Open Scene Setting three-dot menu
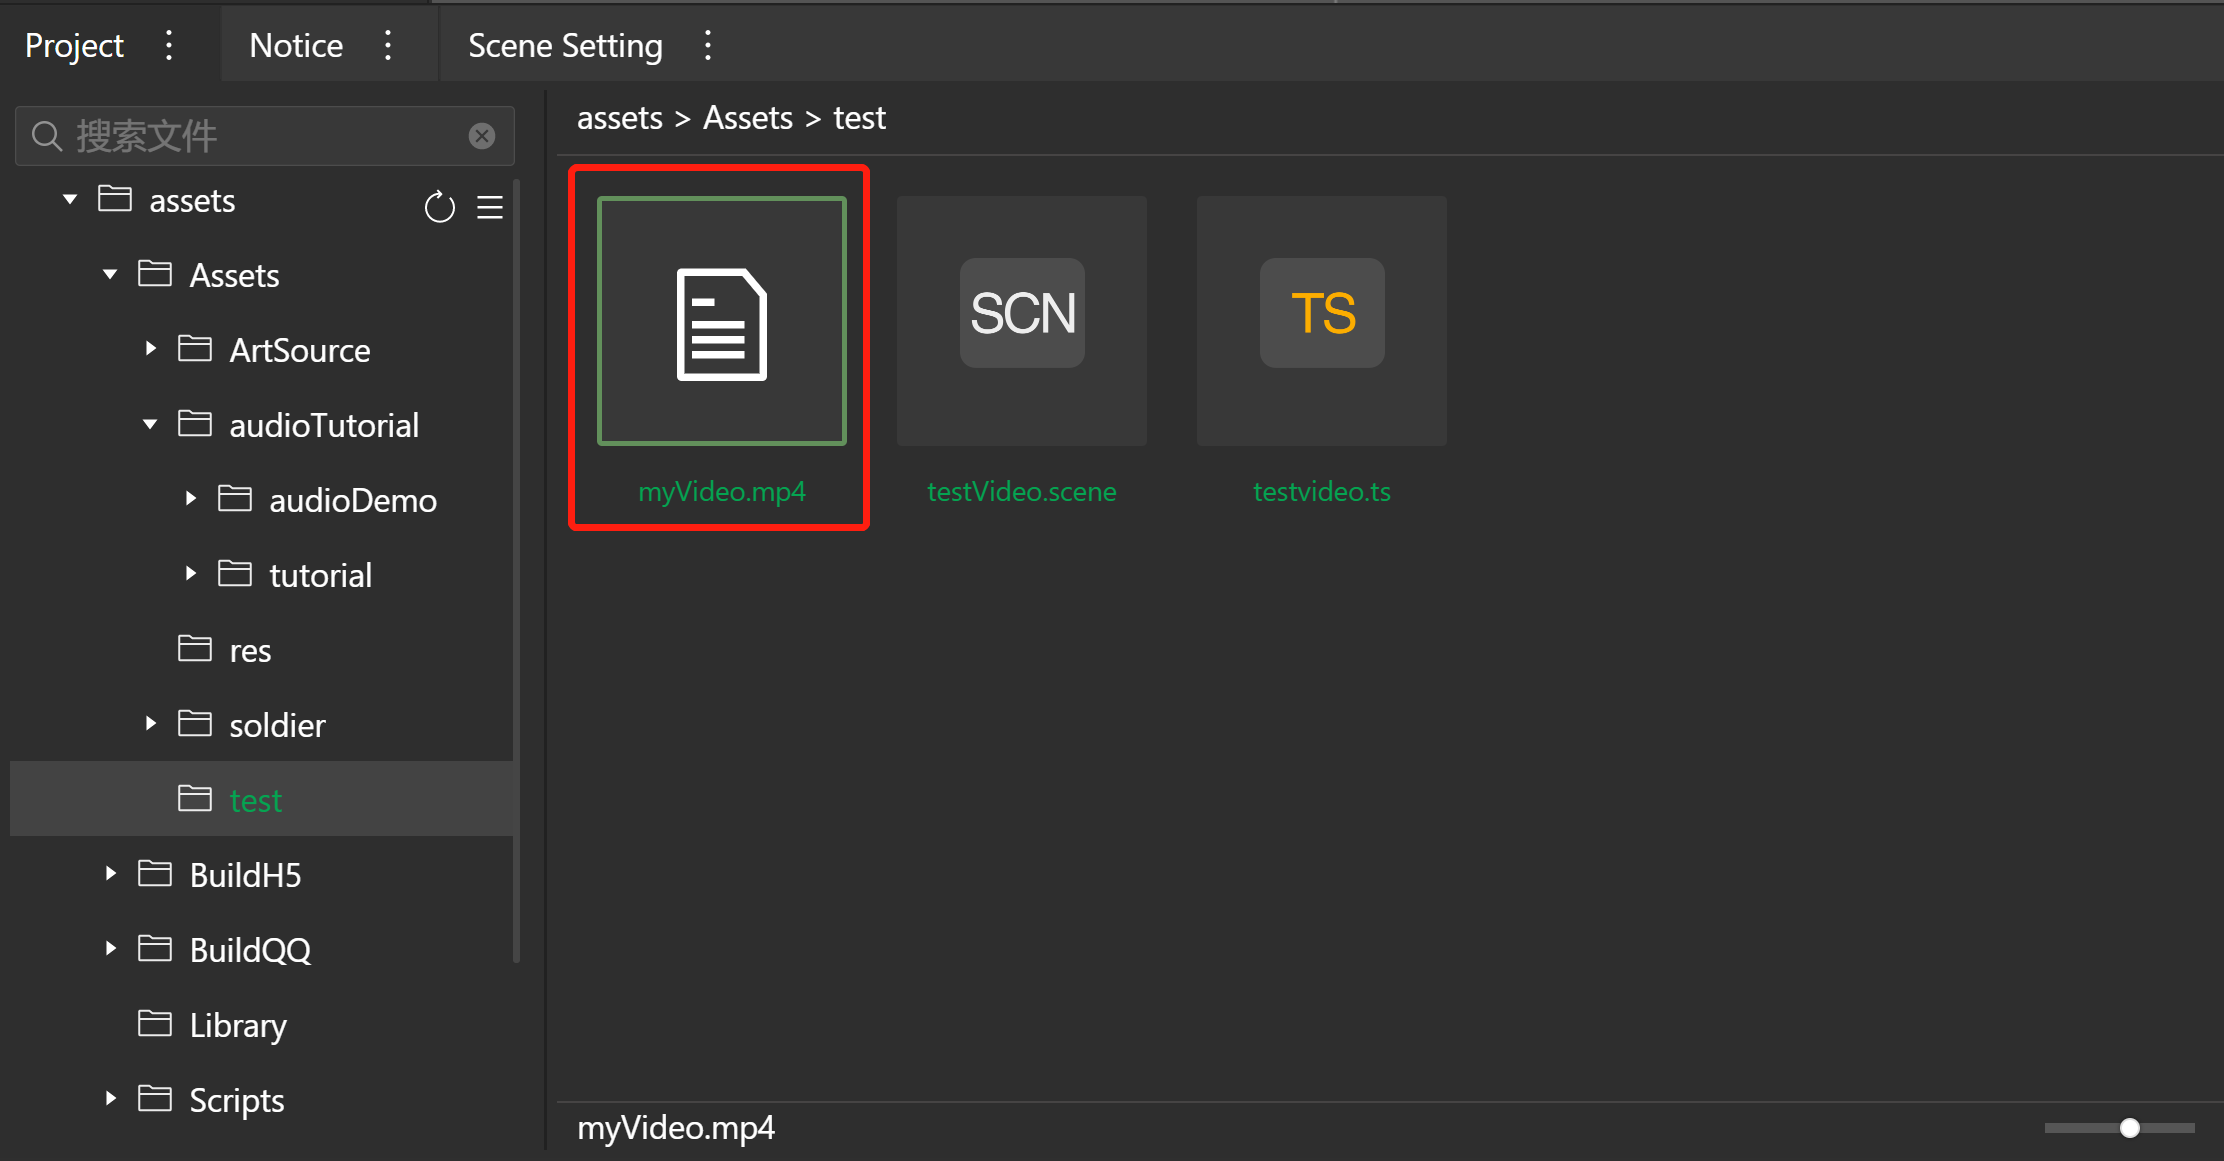This screenshot has height=1161, width=2224. tap(708, 45)
